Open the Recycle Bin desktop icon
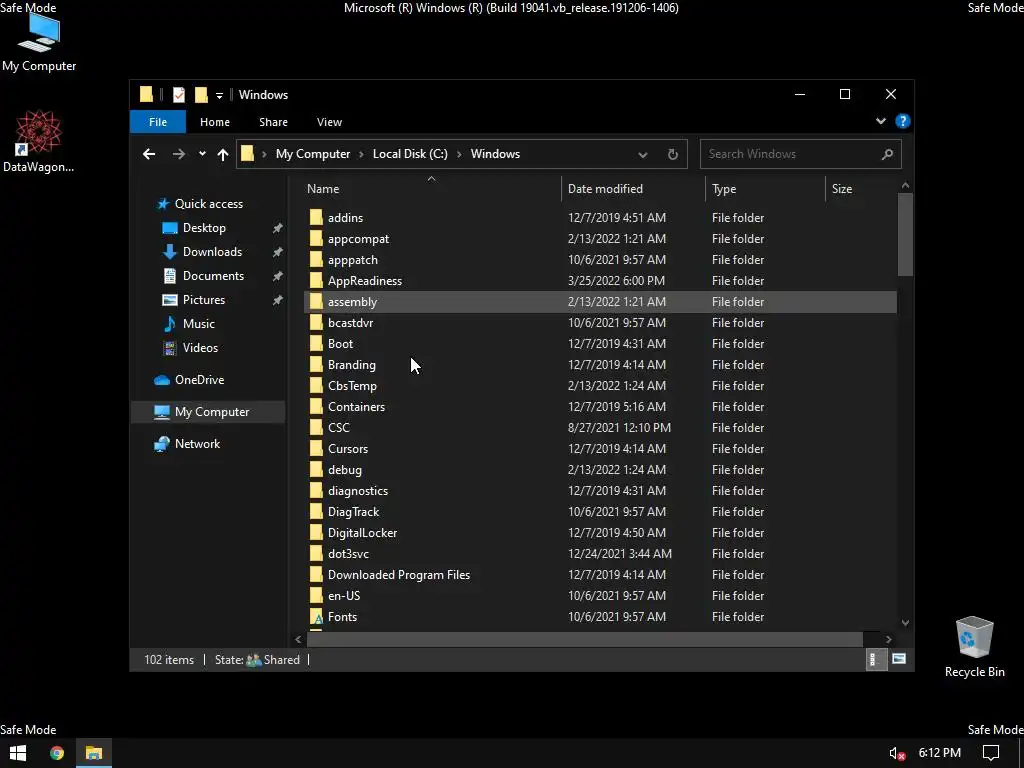The image size is (1024, 768). tap(974, 647)
